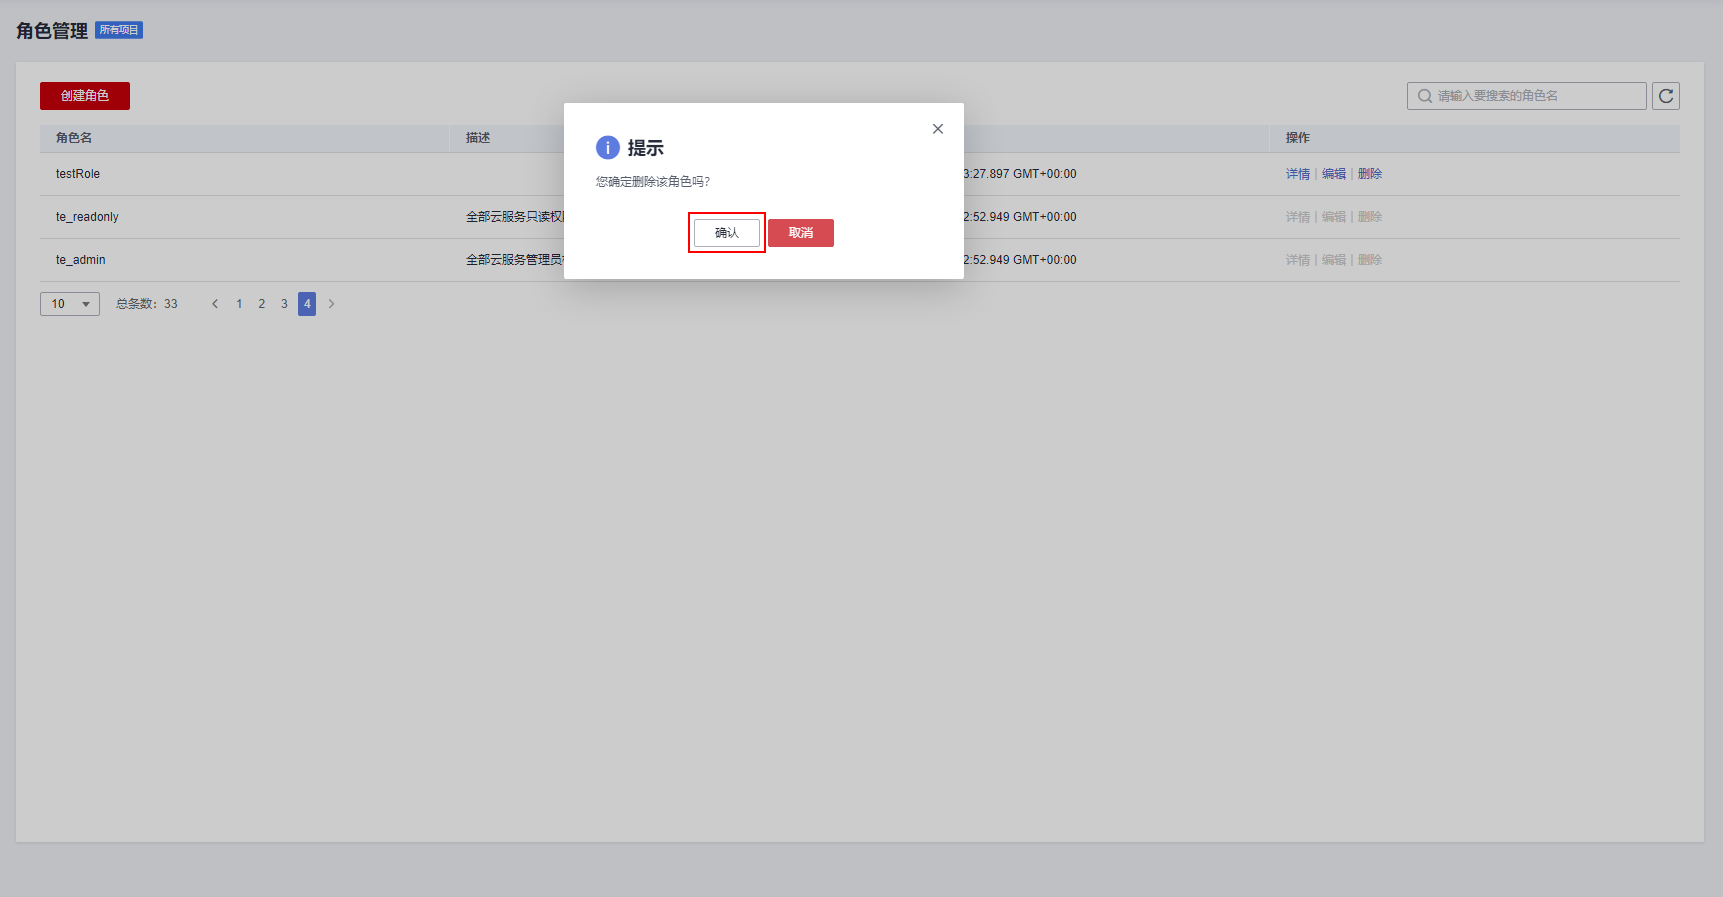Go to page 2 in pagination
1723x897 pixels.
coord(262,304)
